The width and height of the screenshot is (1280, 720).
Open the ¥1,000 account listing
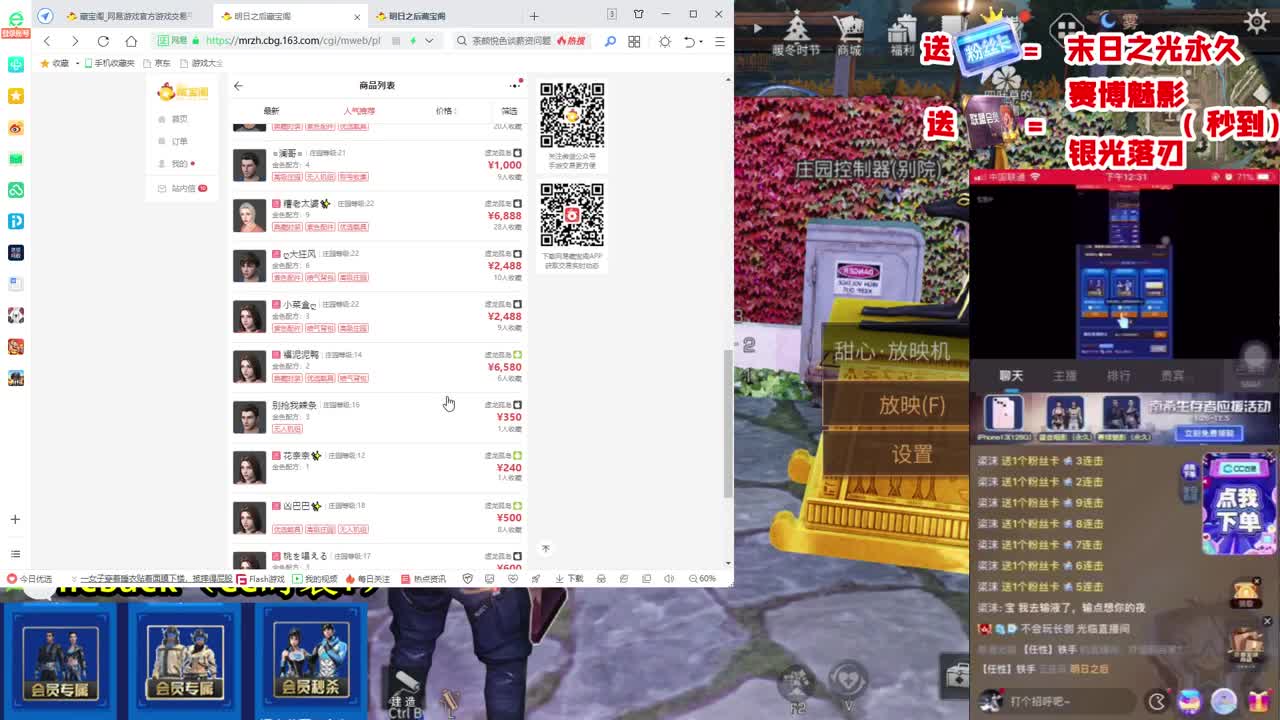coord(378,166)
